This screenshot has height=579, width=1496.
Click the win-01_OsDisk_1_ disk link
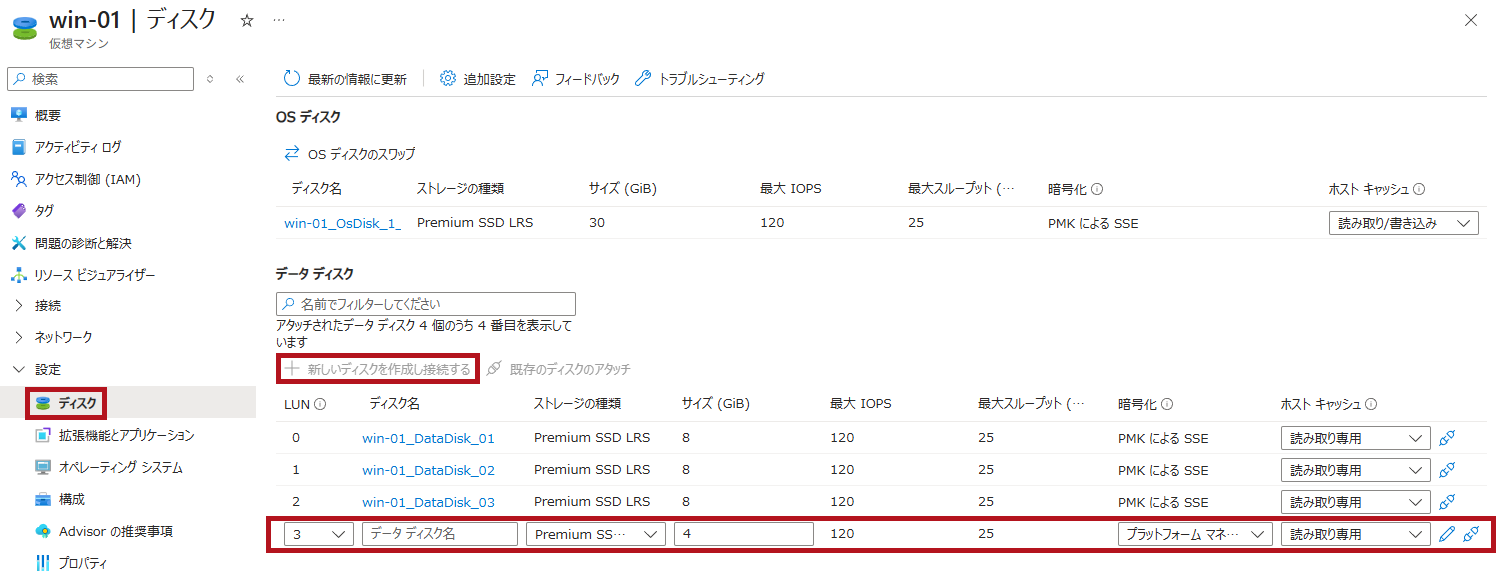point(342,223)
